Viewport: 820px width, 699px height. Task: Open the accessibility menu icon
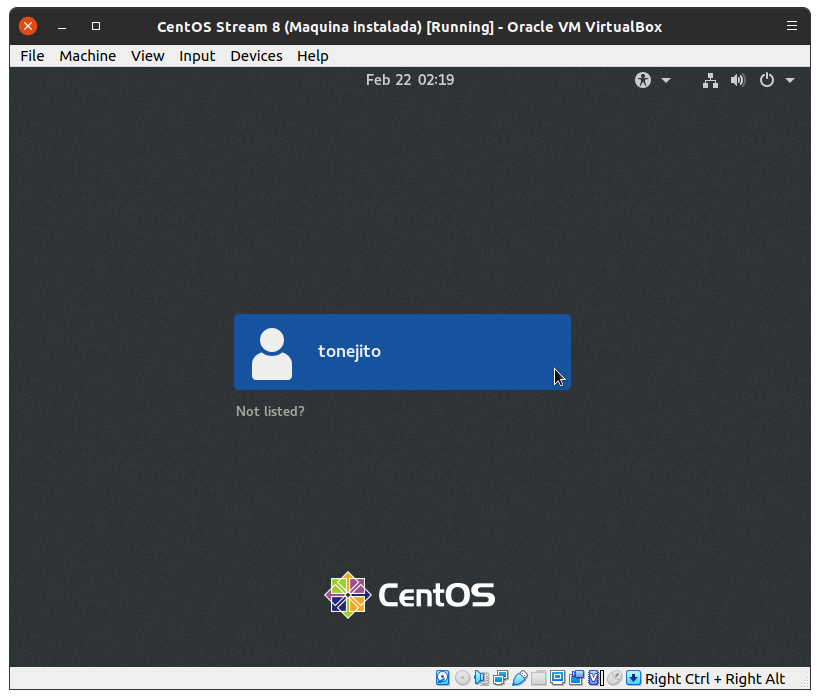pyautogui.click(x=643, y=80)
